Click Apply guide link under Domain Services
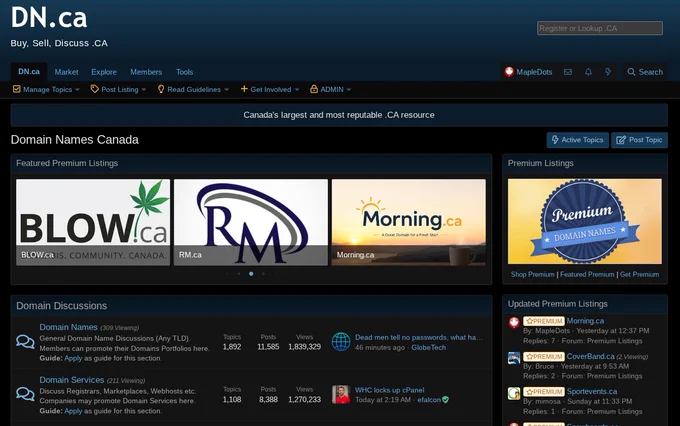The image size is (680, 426). pos(73,411)
